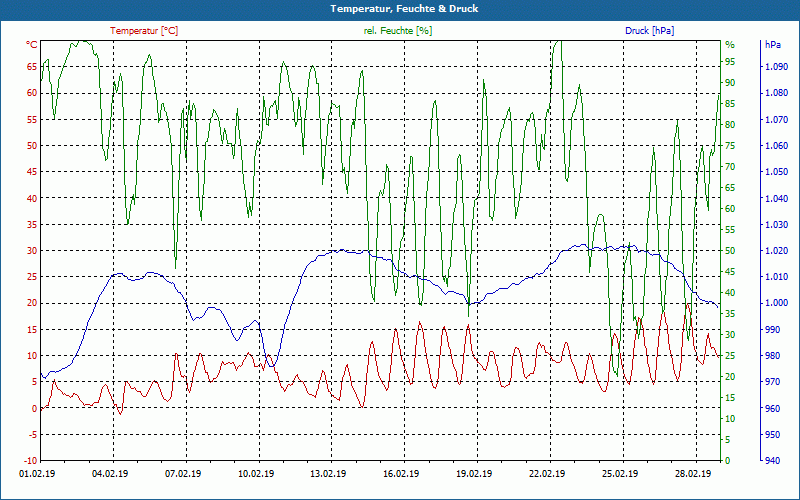
Task: Click the blue pressure tick '980'
Action: tap(773, 356)
